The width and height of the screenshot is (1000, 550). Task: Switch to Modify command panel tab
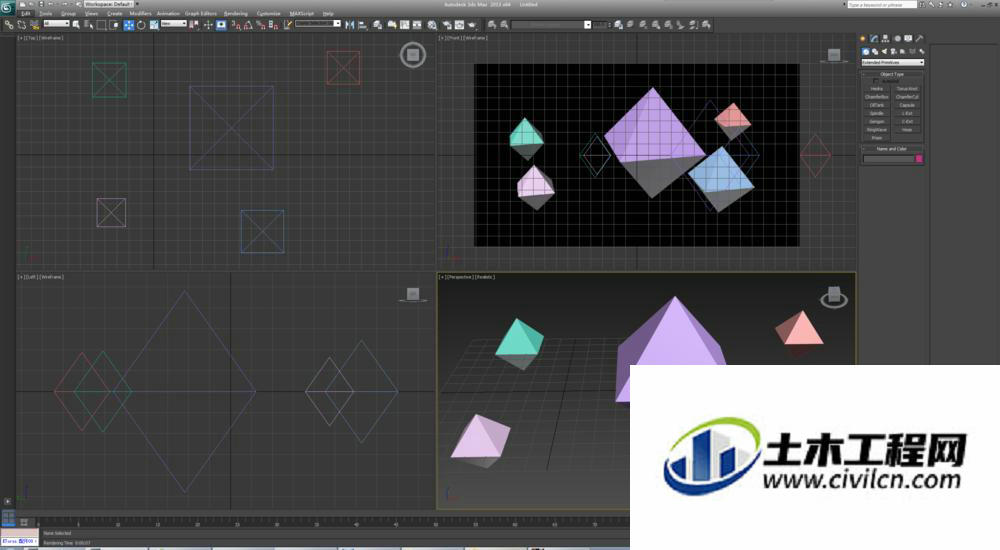tap(874, 38)
